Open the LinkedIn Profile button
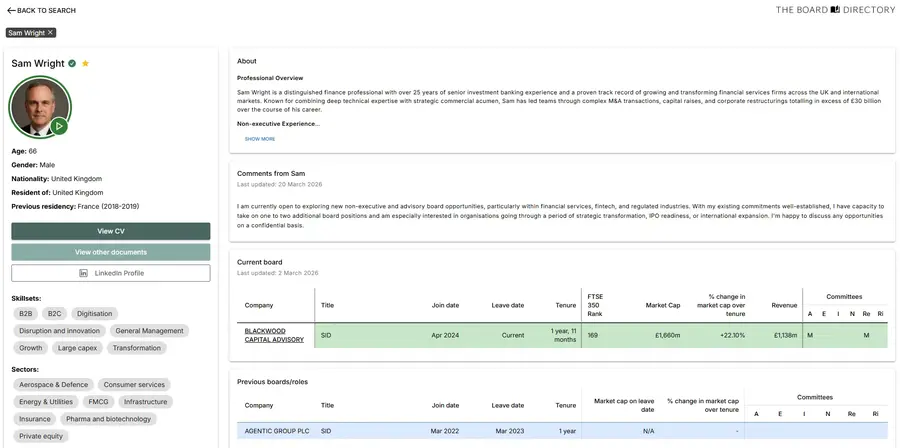This screenshot has width=900, height=448. tap(111, 273)
